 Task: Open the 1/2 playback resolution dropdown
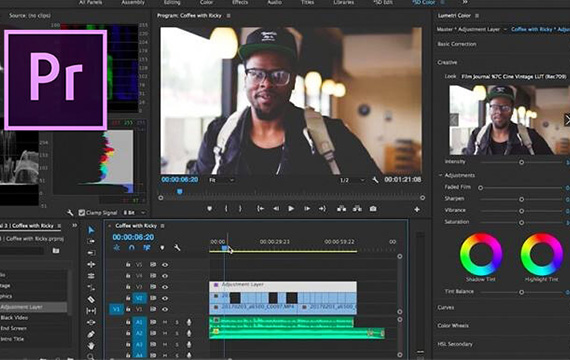[352, 180]
